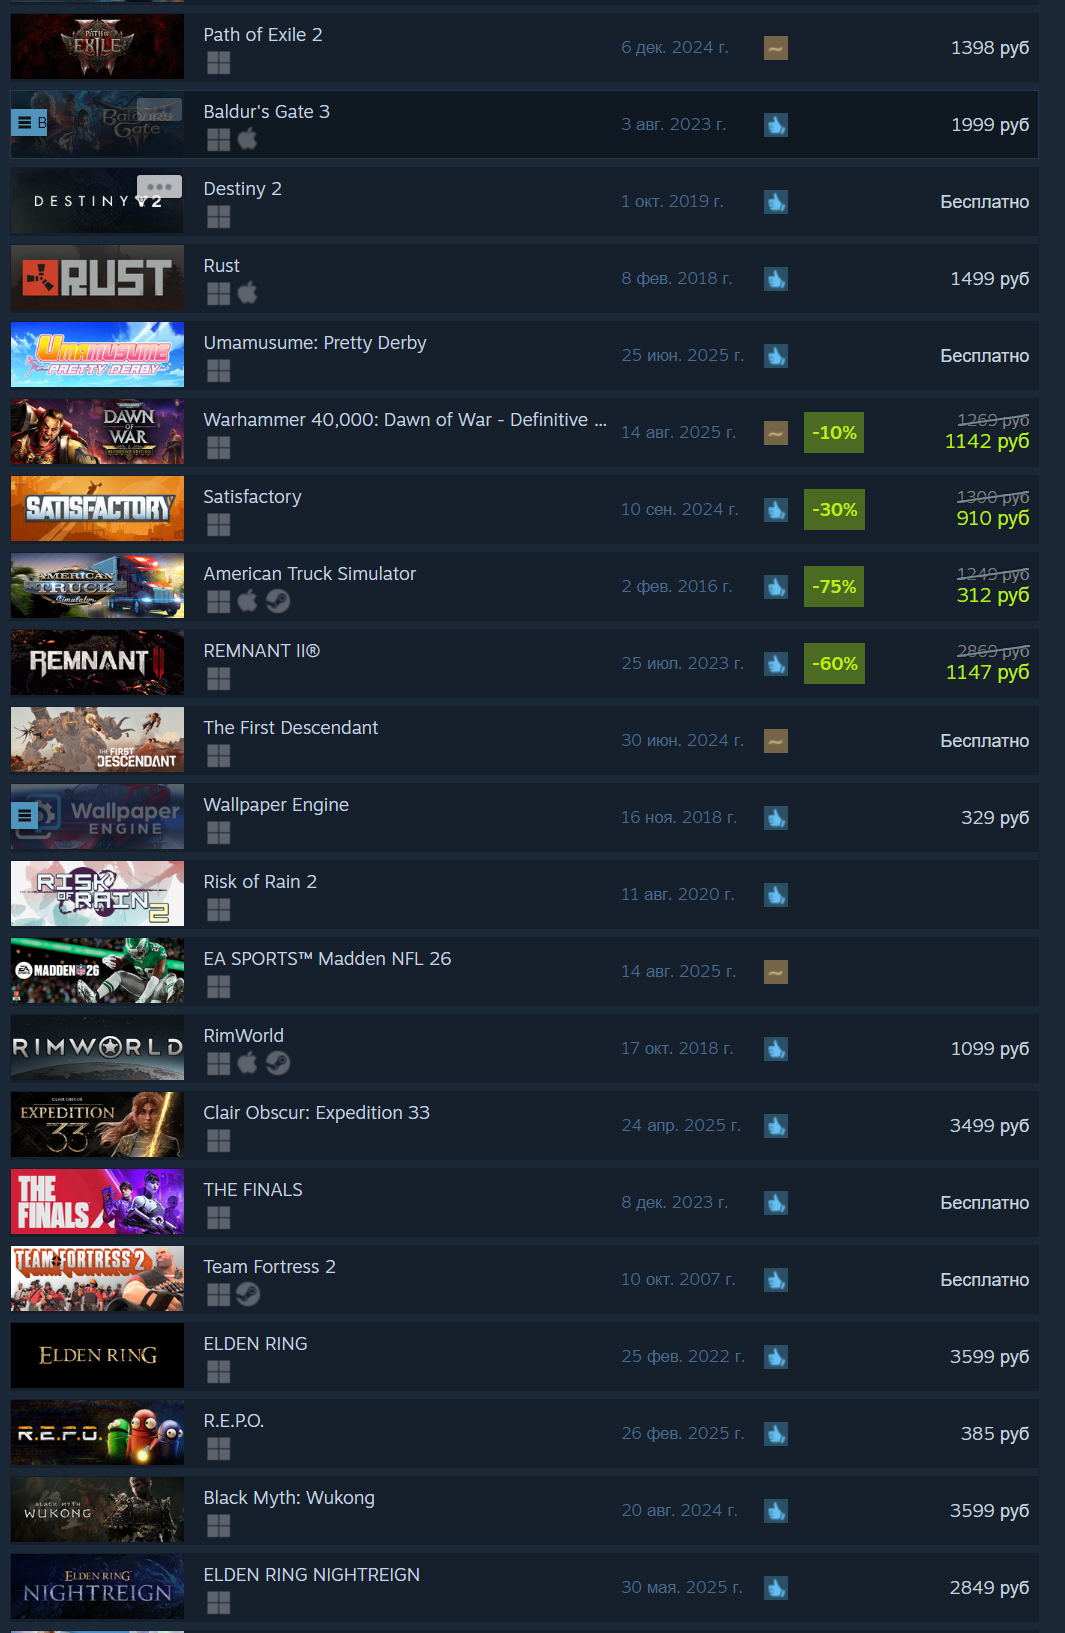Click the R.E.P.O. game thumbnail
The width and height of the screenshot is (1065, 1633).
97,1433
